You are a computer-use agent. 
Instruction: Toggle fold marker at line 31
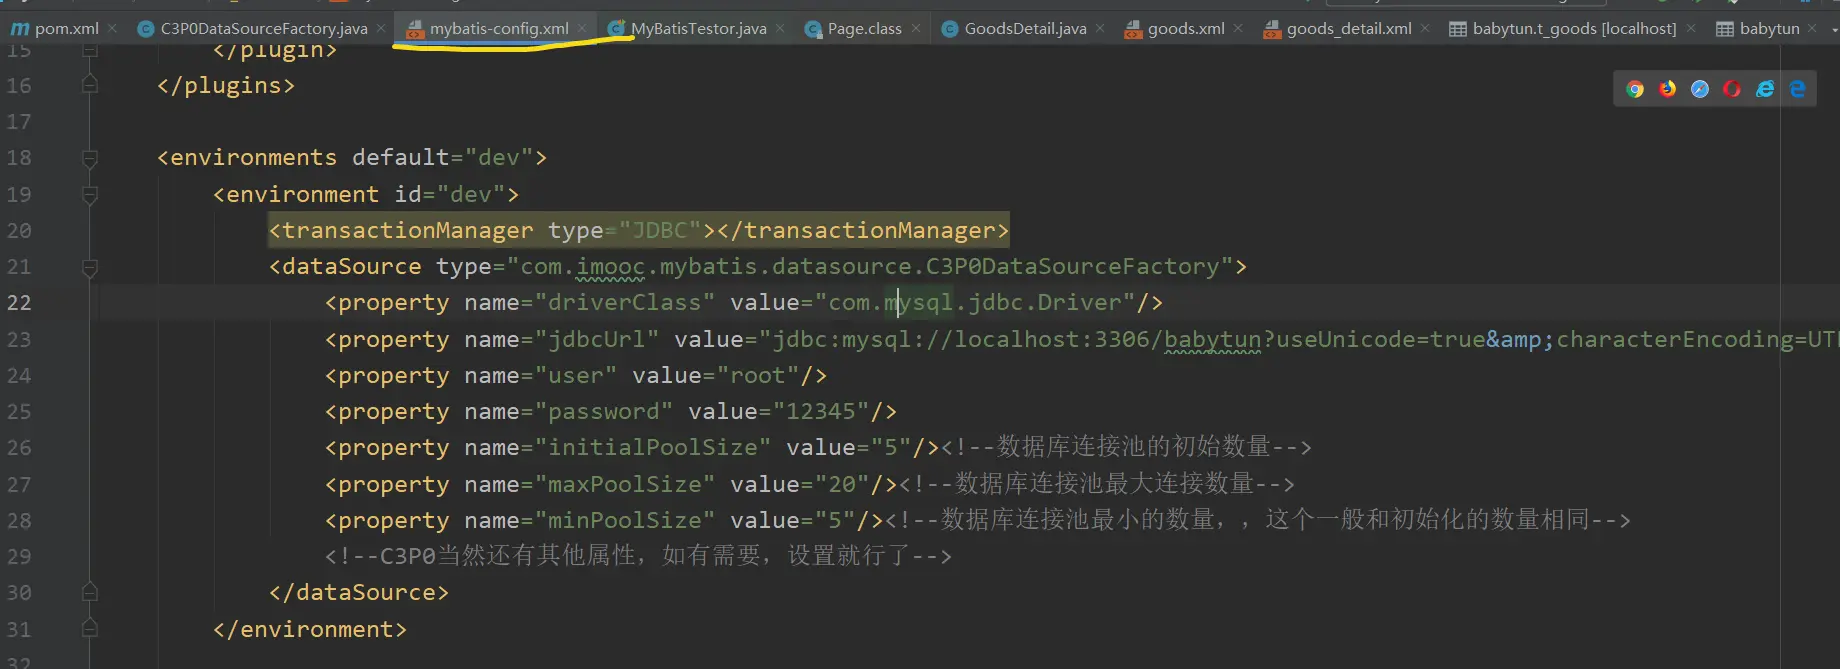[89, 629]
